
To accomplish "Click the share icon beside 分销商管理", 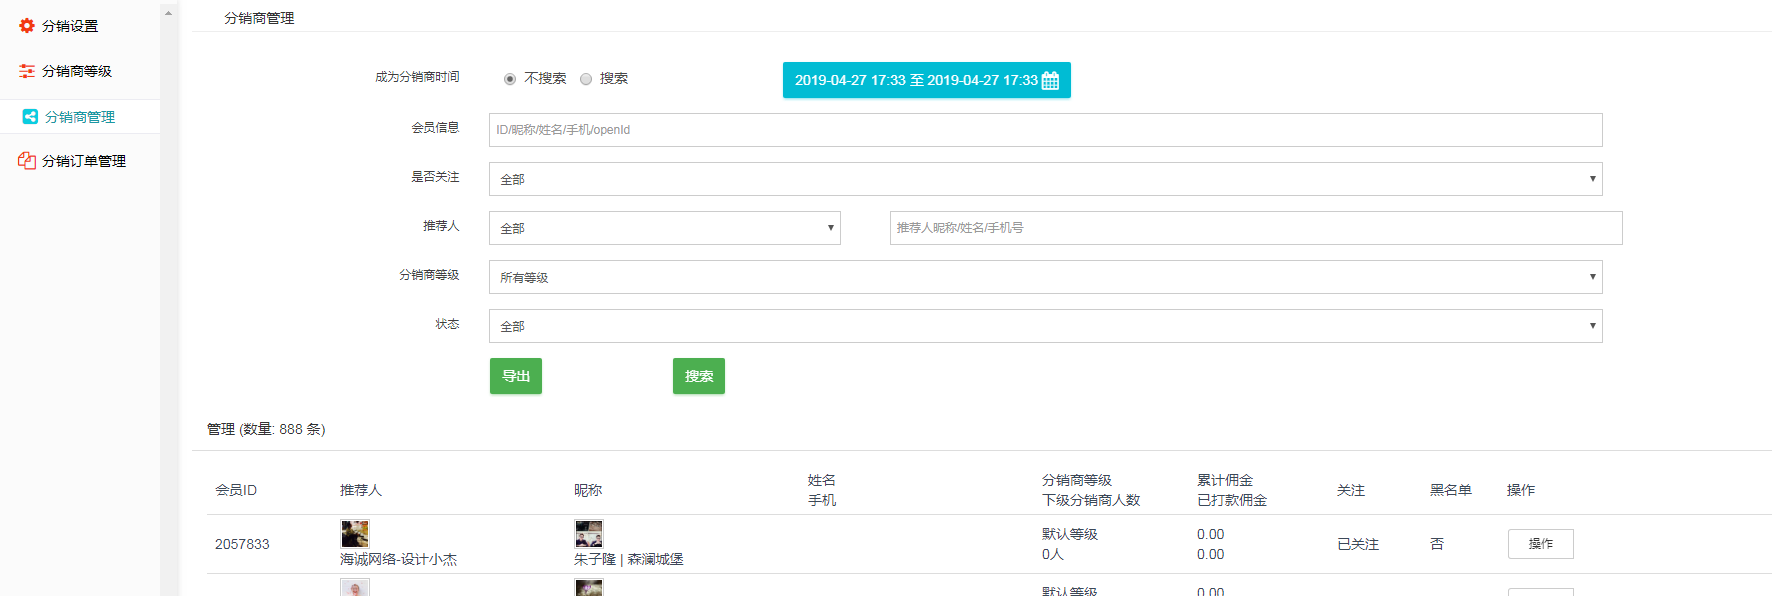I will [30, 117].
